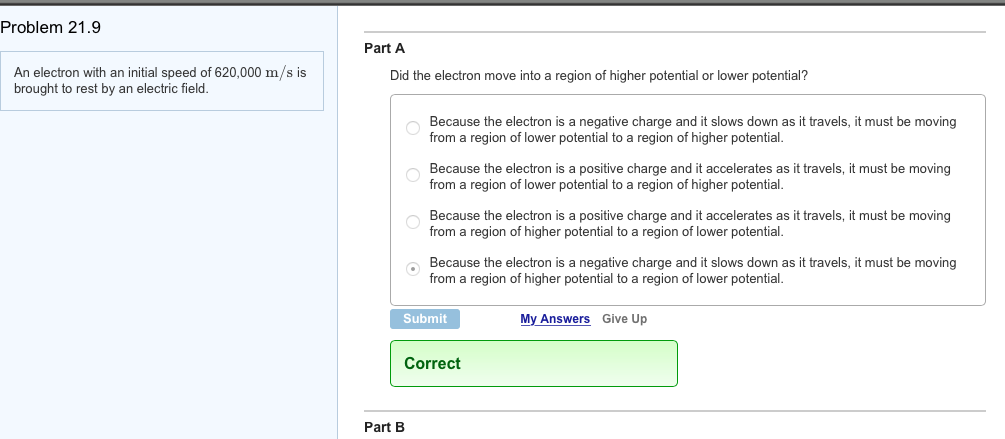Screen dimensions: 1005x439
Task: Jump to the Part B heading
Action: (385, 427)
